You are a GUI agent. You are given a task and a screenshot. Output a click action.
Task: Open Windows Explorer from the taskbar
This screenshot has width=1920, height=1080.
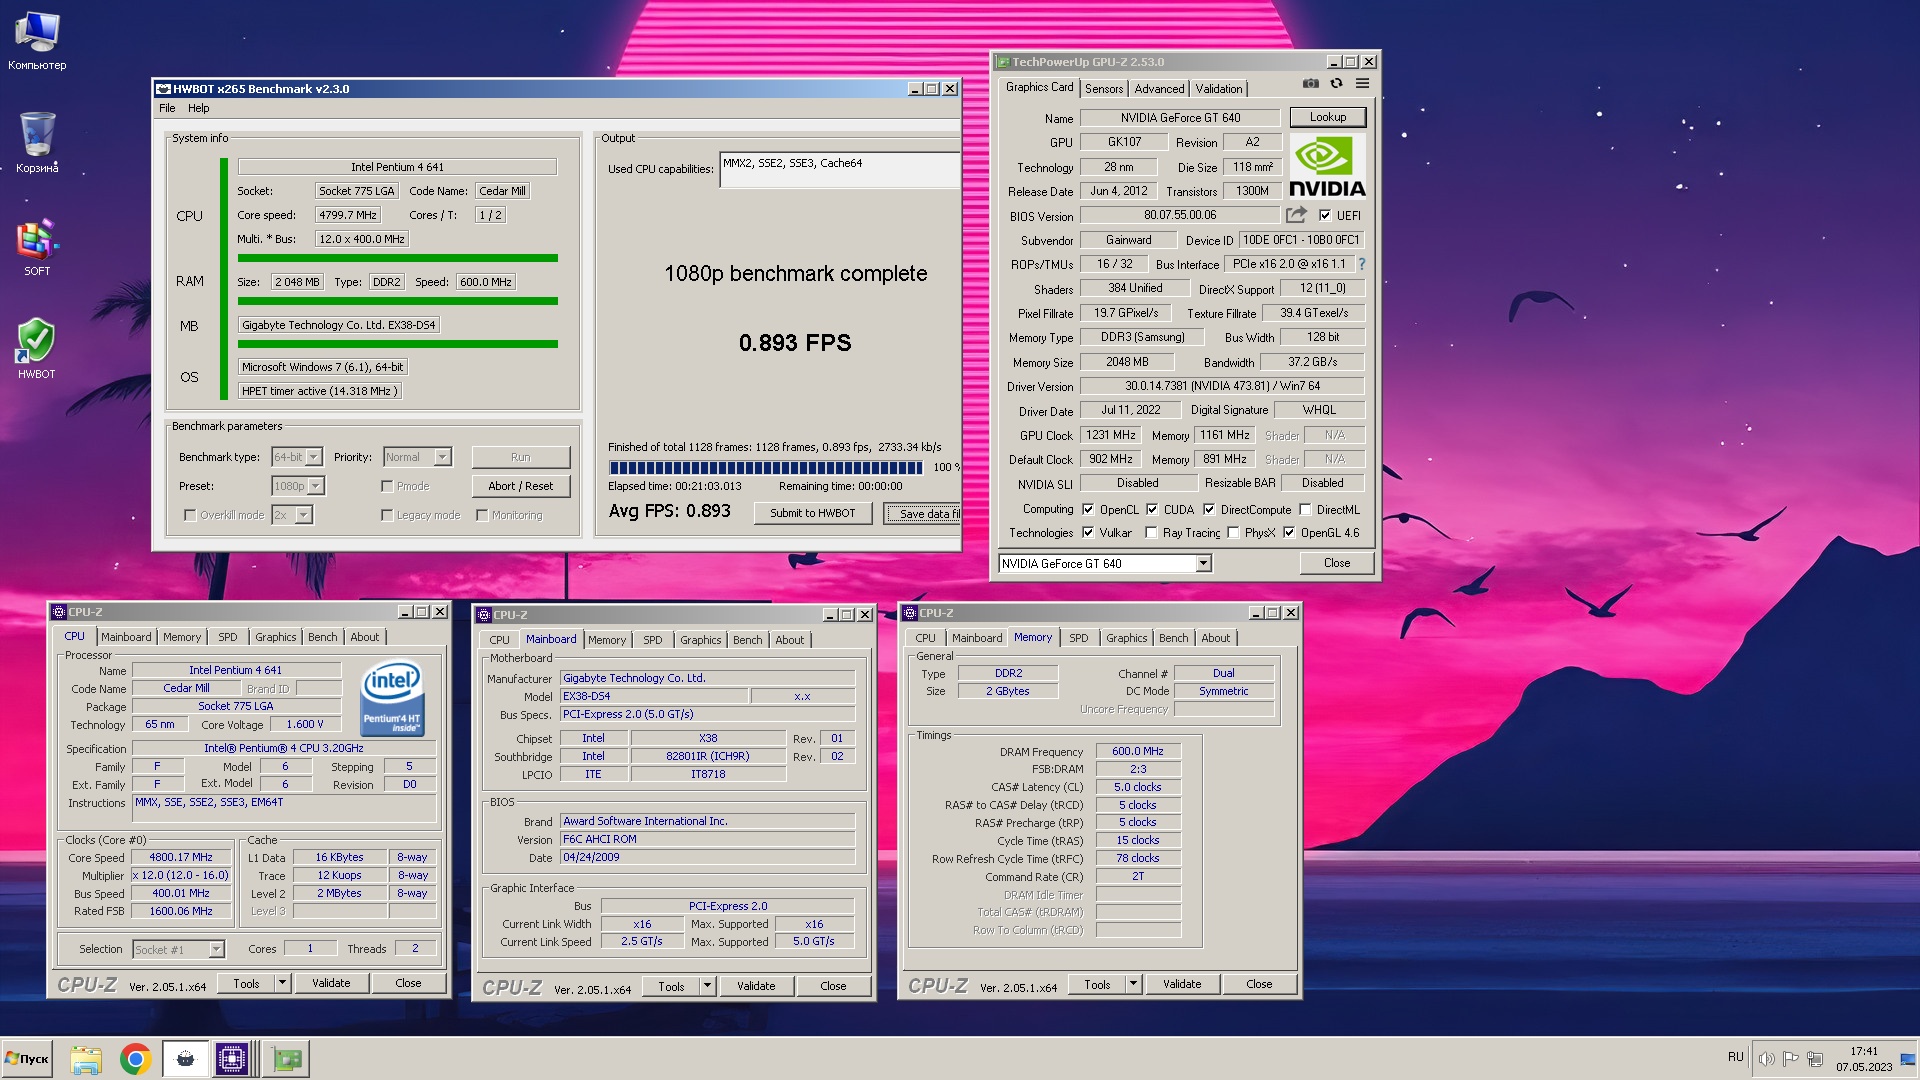(x=86, y=1059)
